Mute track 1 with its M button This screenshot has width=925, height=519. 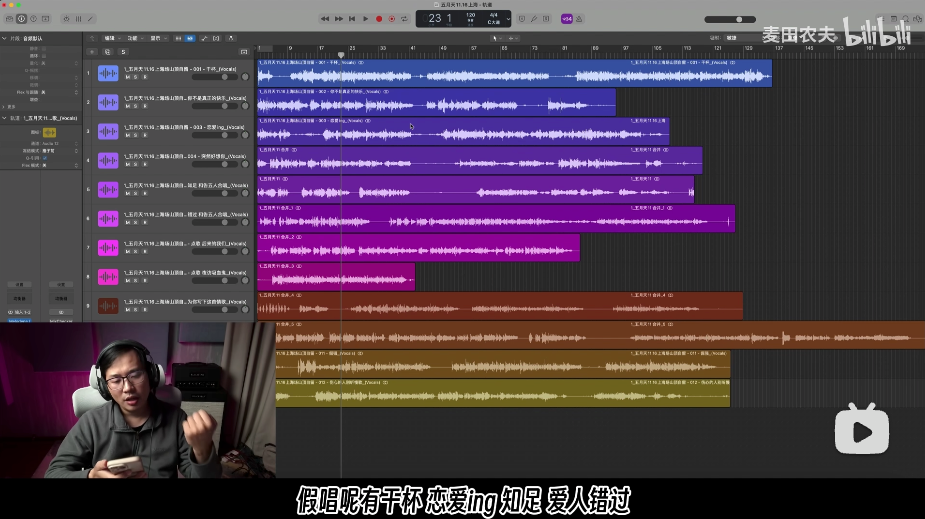click(x=127, y=77)
